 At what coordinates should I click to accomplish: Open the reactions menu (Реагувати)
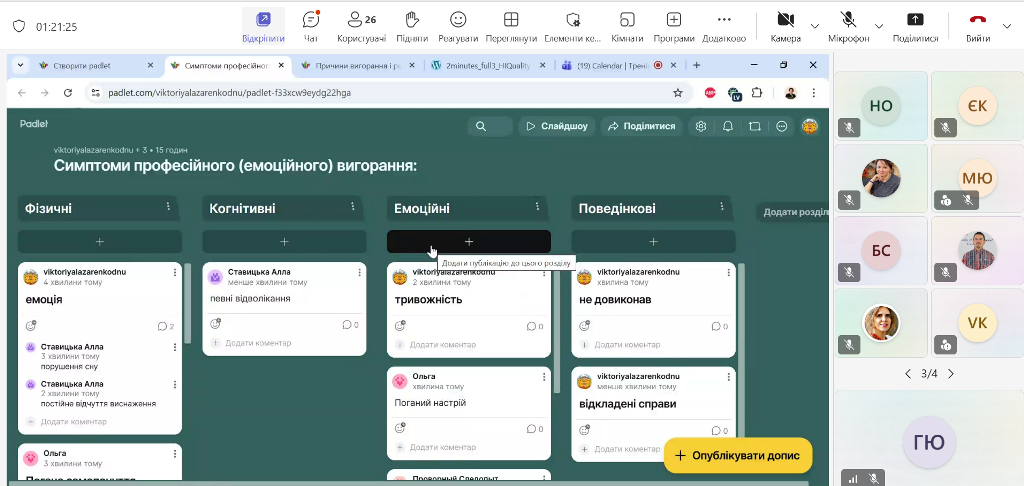point(458,26)
